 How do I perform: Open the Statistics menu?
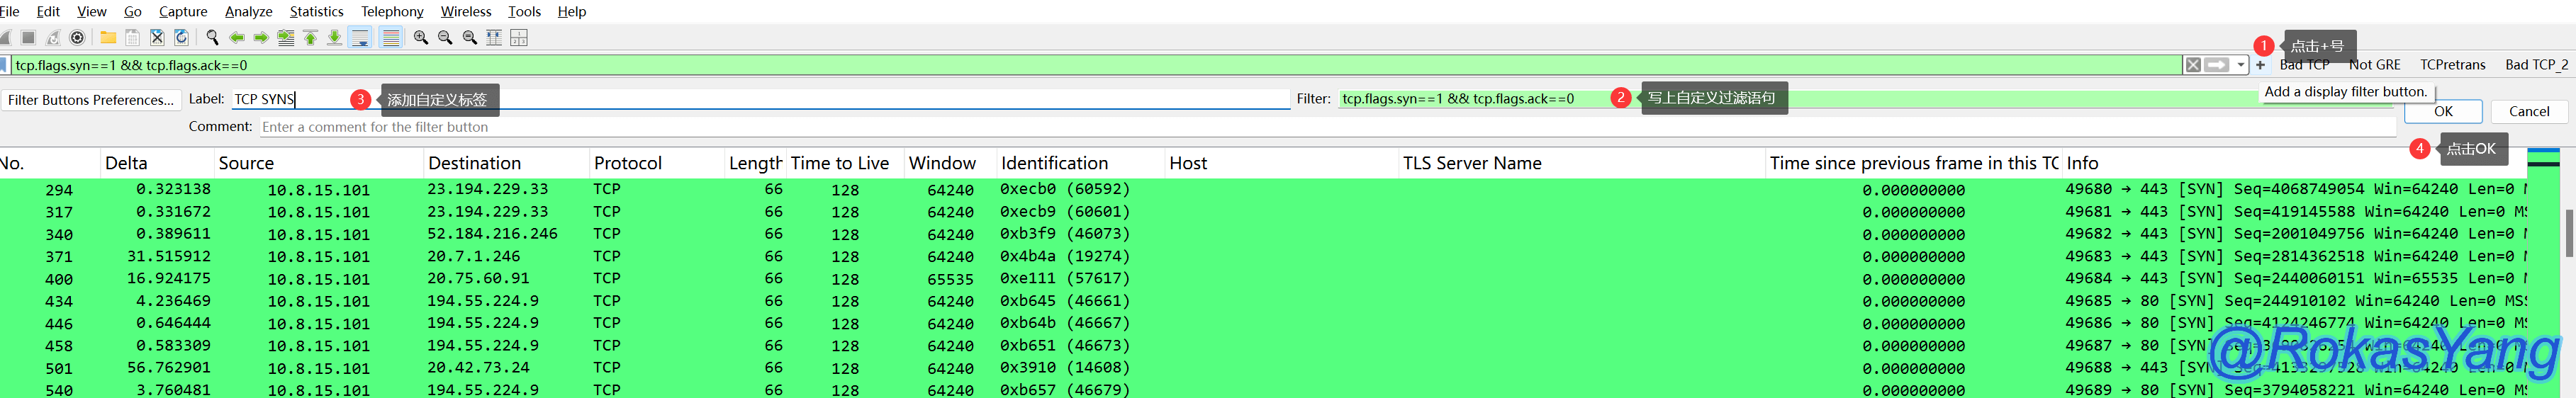pos(316,11)
